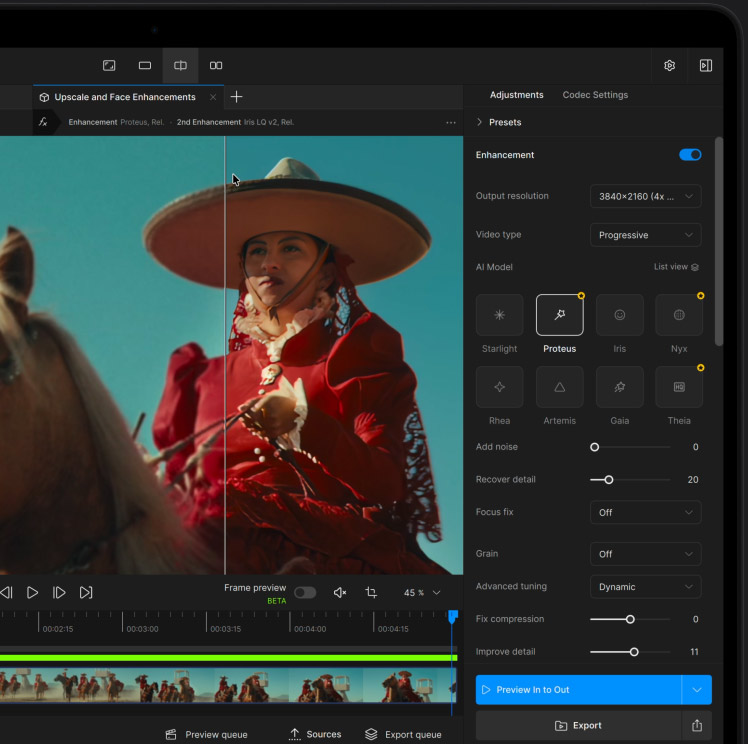Select the Nyx AI model
748x744 pixels.
tap(679, 315)
